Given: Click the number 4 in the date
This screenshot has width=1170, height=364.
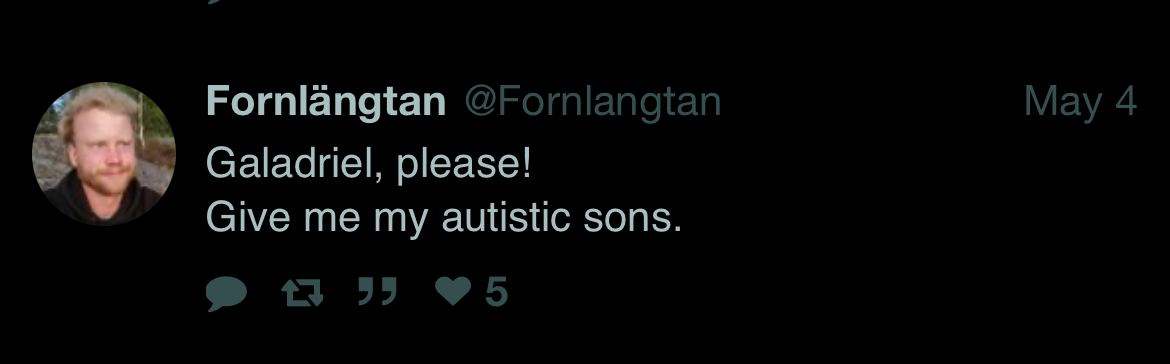Looking at the screenshot, I should coord(1126,101).
